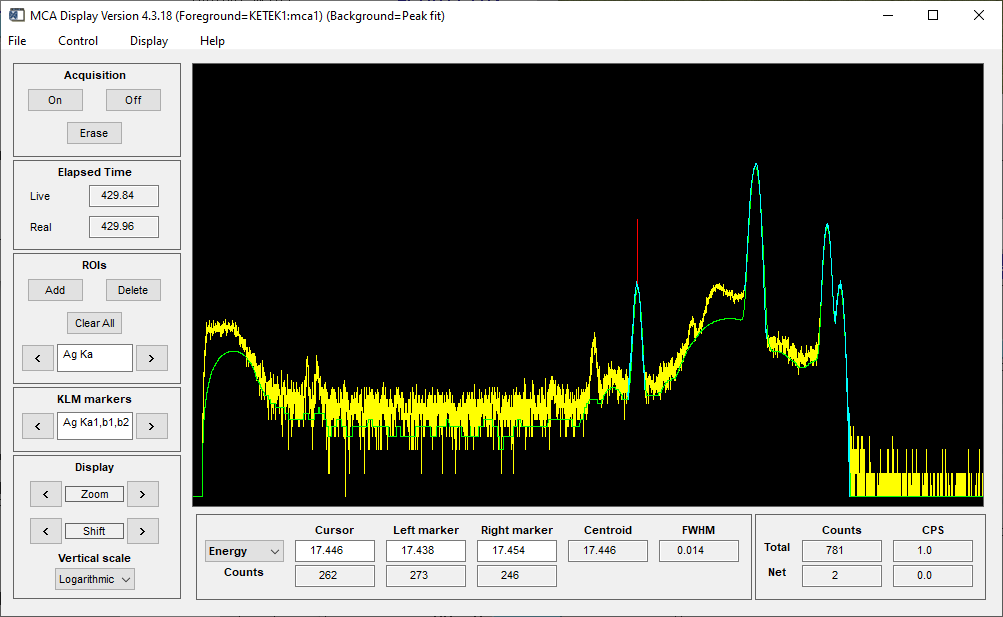This screenshot has height=617, width=1003.
Task: Click the Centroid value 17.446
Action: (x=608, y=551)
